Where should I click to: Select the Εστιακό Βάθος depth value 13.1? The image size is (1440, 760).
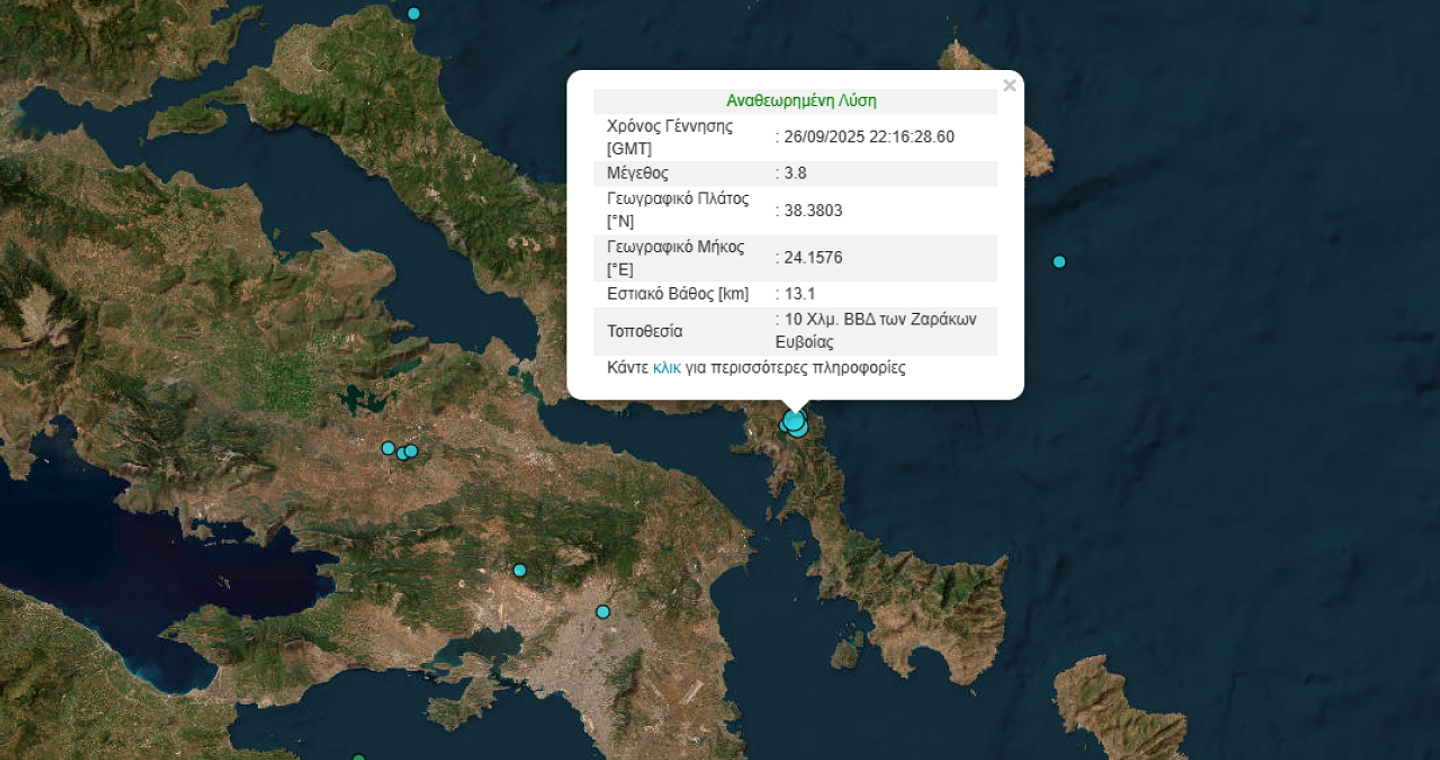pos(794,293)
